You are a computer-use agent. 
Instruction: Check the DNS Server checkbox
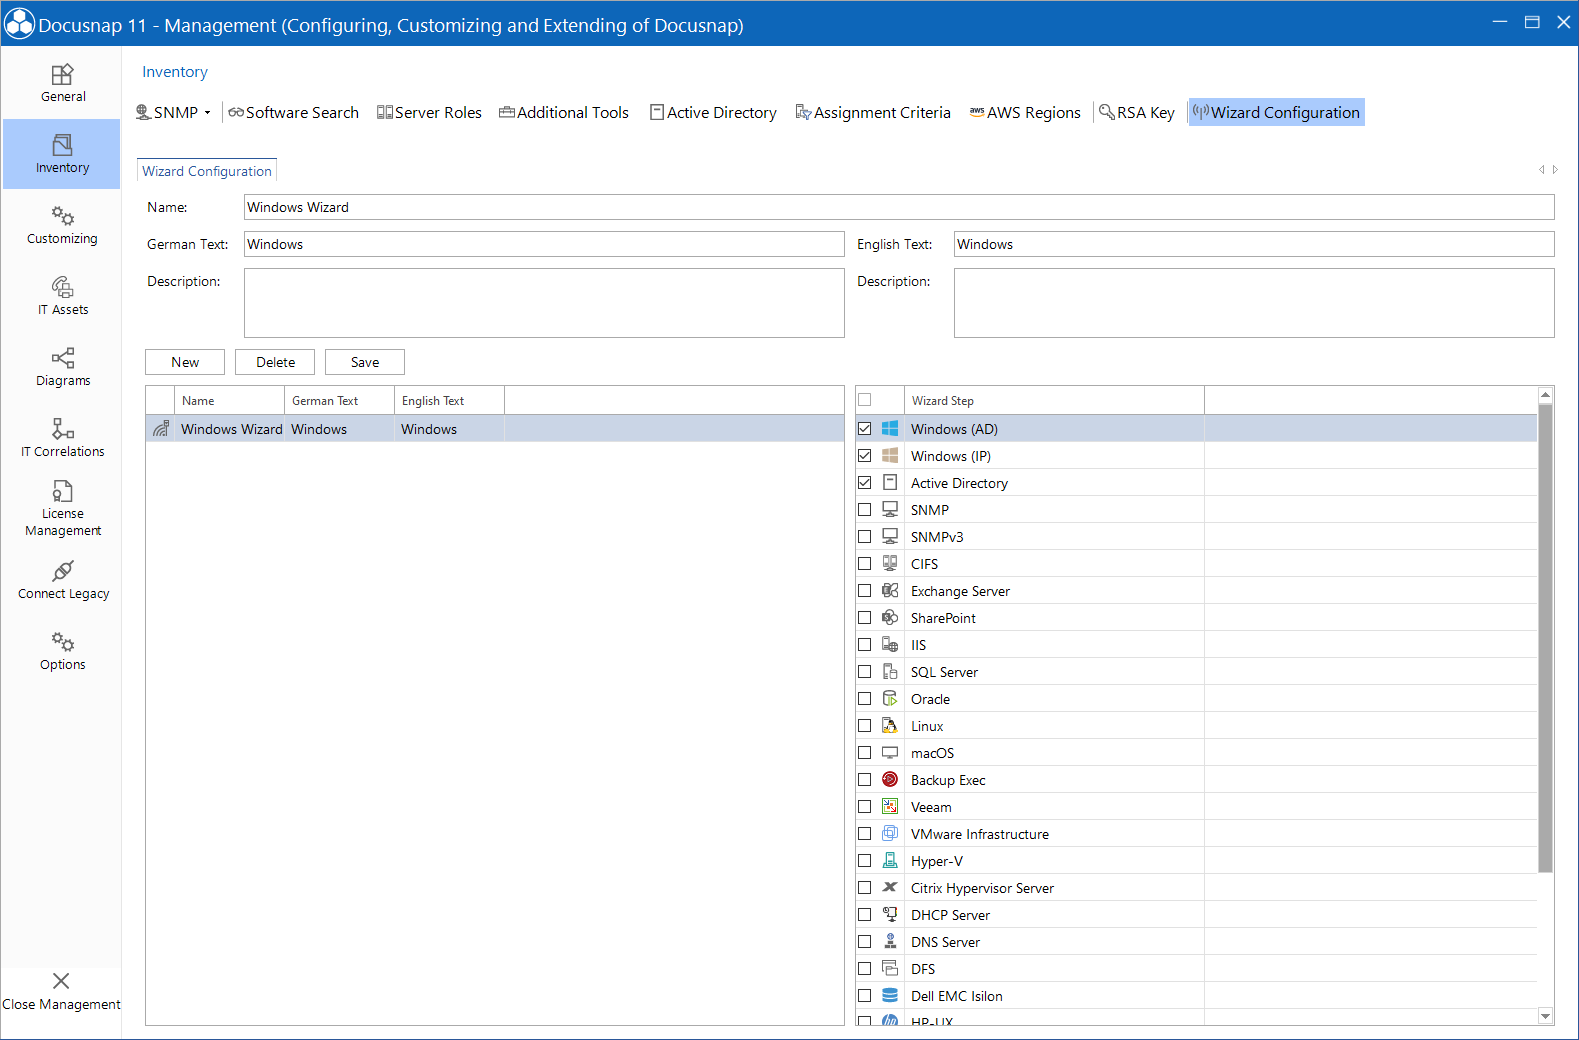865,942
